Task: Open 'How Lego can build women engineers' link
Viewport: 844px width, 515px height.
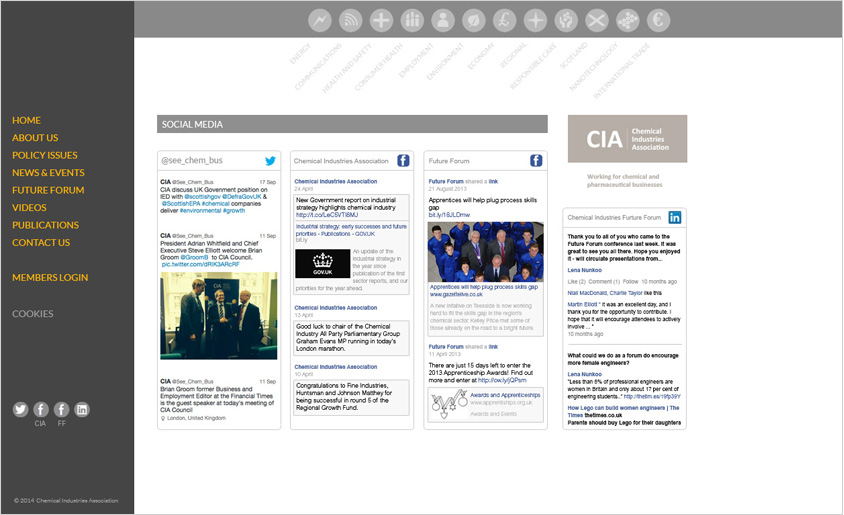Action: click(623, 412)
